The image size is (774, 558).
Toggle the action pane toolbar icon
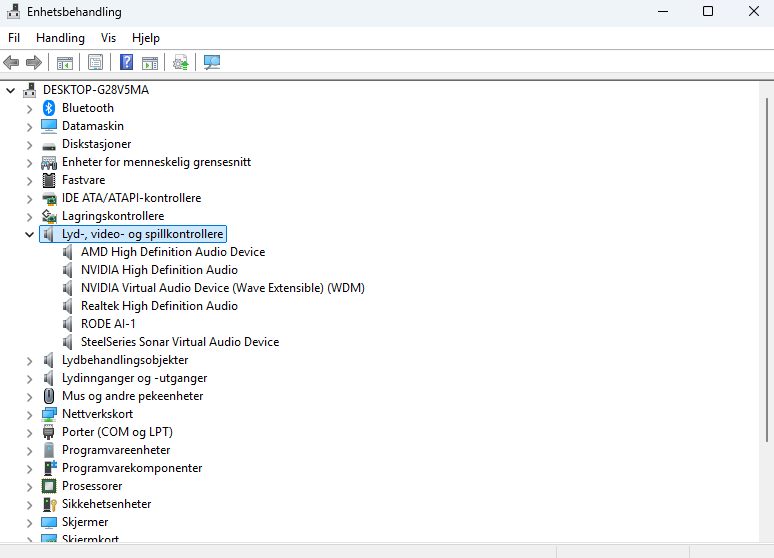[150, 63]
